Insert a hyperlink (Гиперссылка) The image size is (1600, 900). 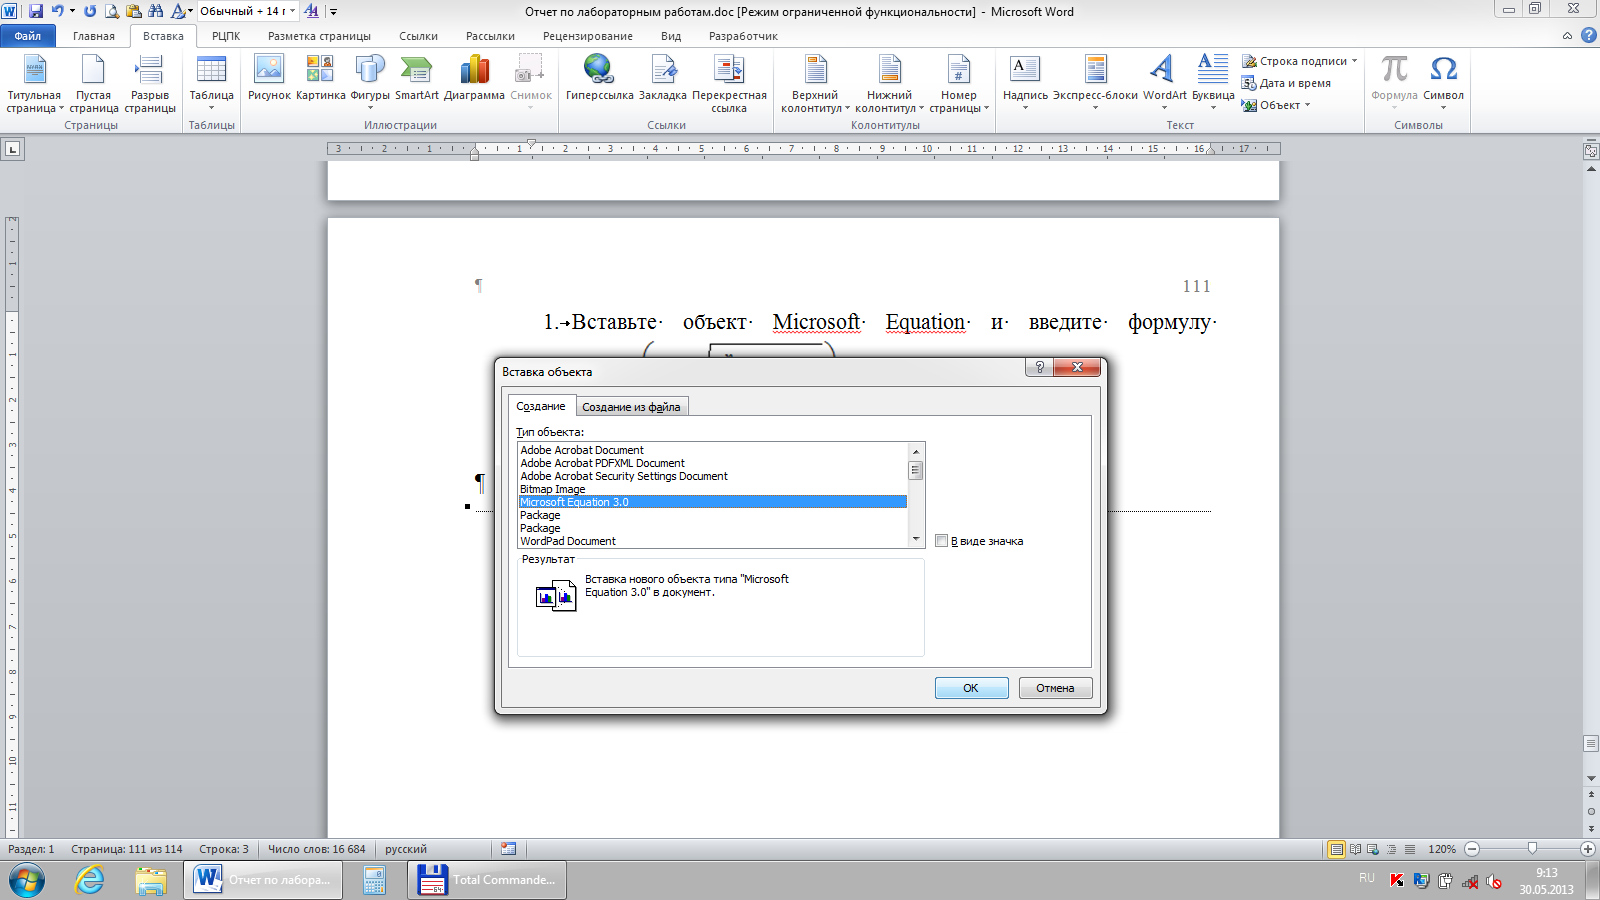tap(599, 79)
